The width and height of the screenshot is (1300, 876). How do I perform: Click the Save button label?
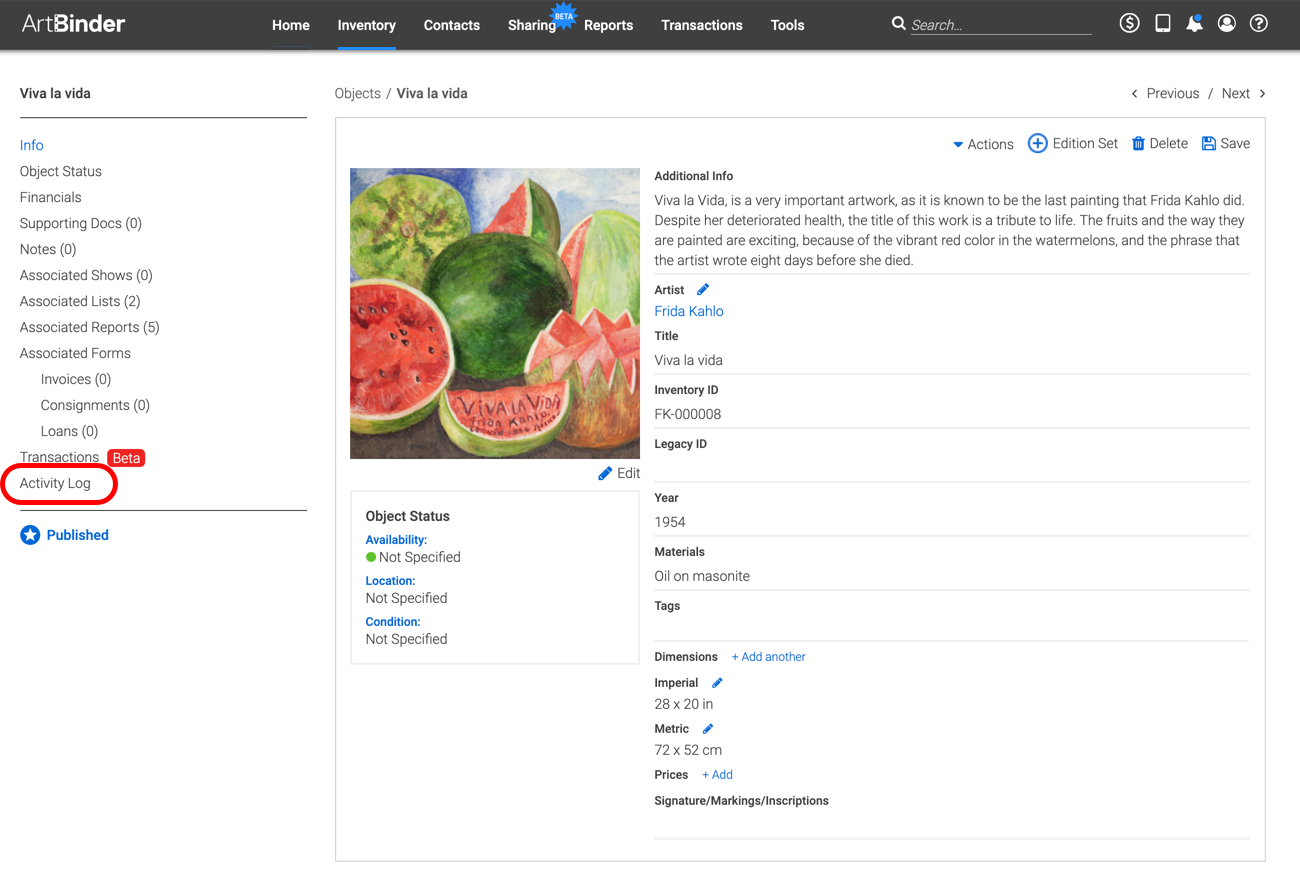(x=1235, y=143)
